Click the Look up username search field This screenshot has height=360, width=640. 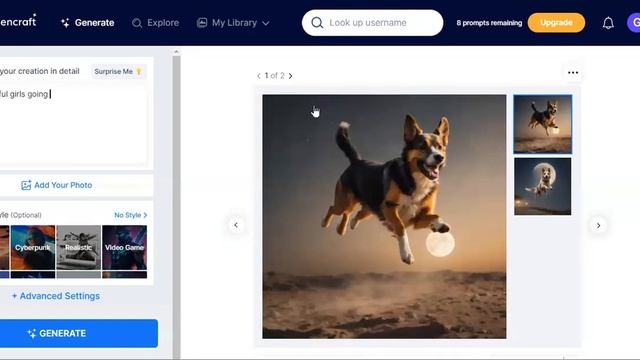pos(372,23)
